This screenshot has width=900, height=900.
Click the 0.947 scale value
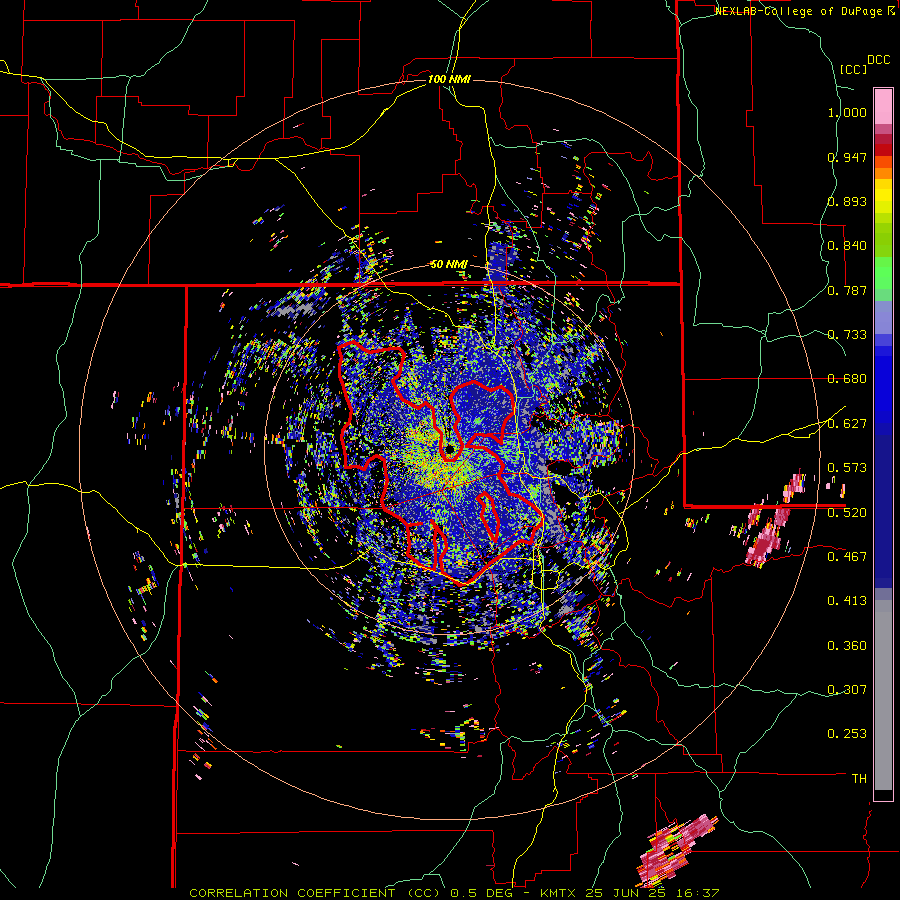pos(847,157)
